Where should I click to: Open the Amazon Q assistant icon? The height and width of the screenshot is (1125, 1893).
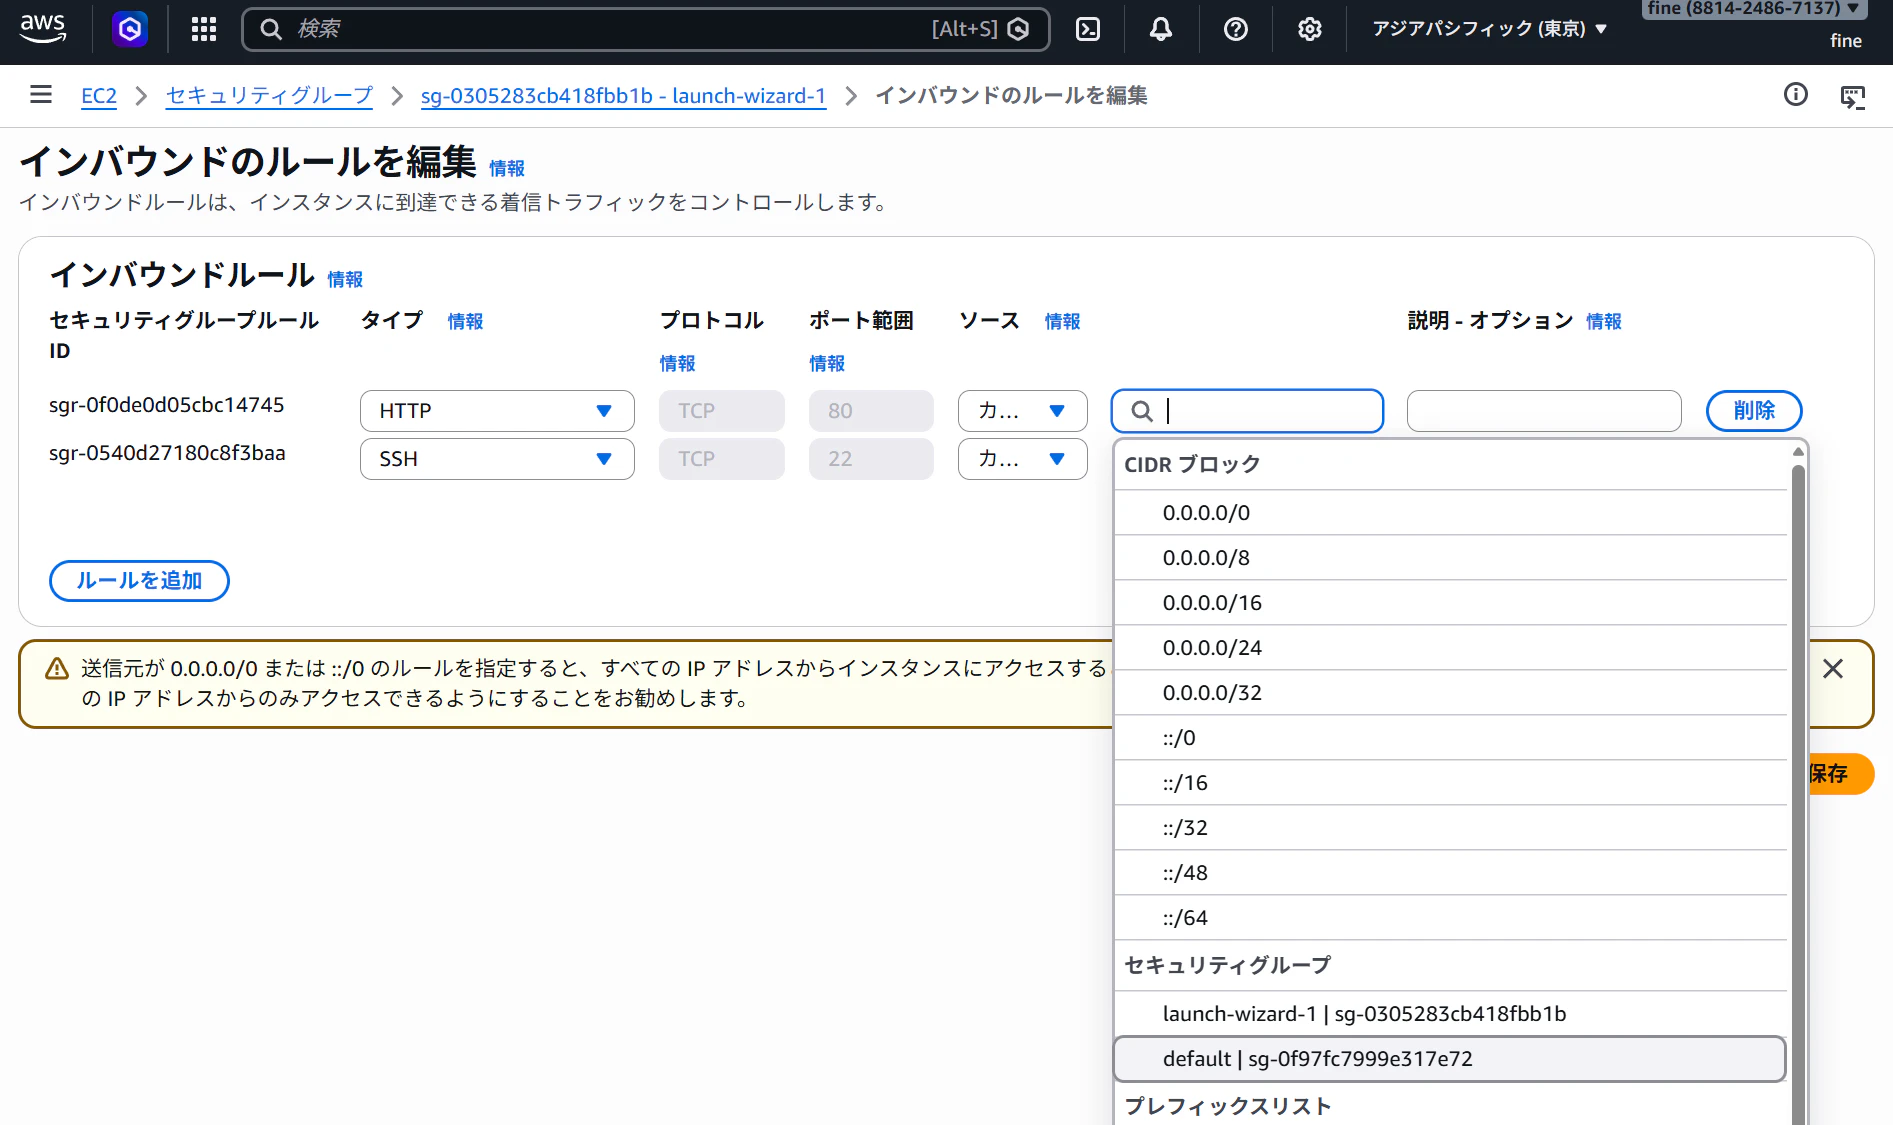click(x=130, y=29)
